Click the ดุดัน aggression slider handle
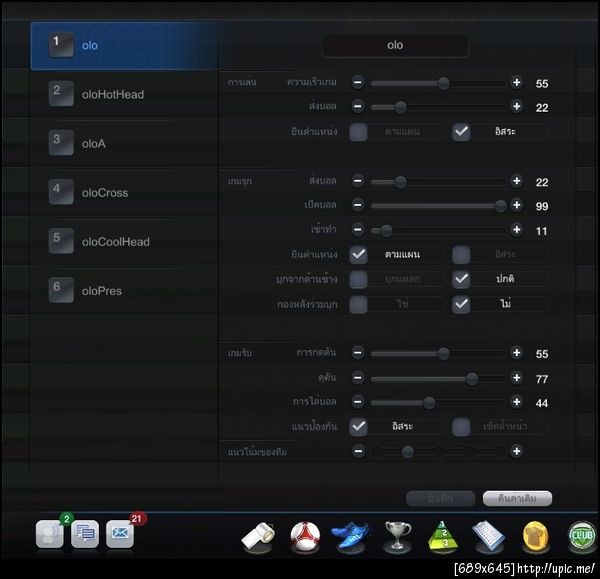 472,379
